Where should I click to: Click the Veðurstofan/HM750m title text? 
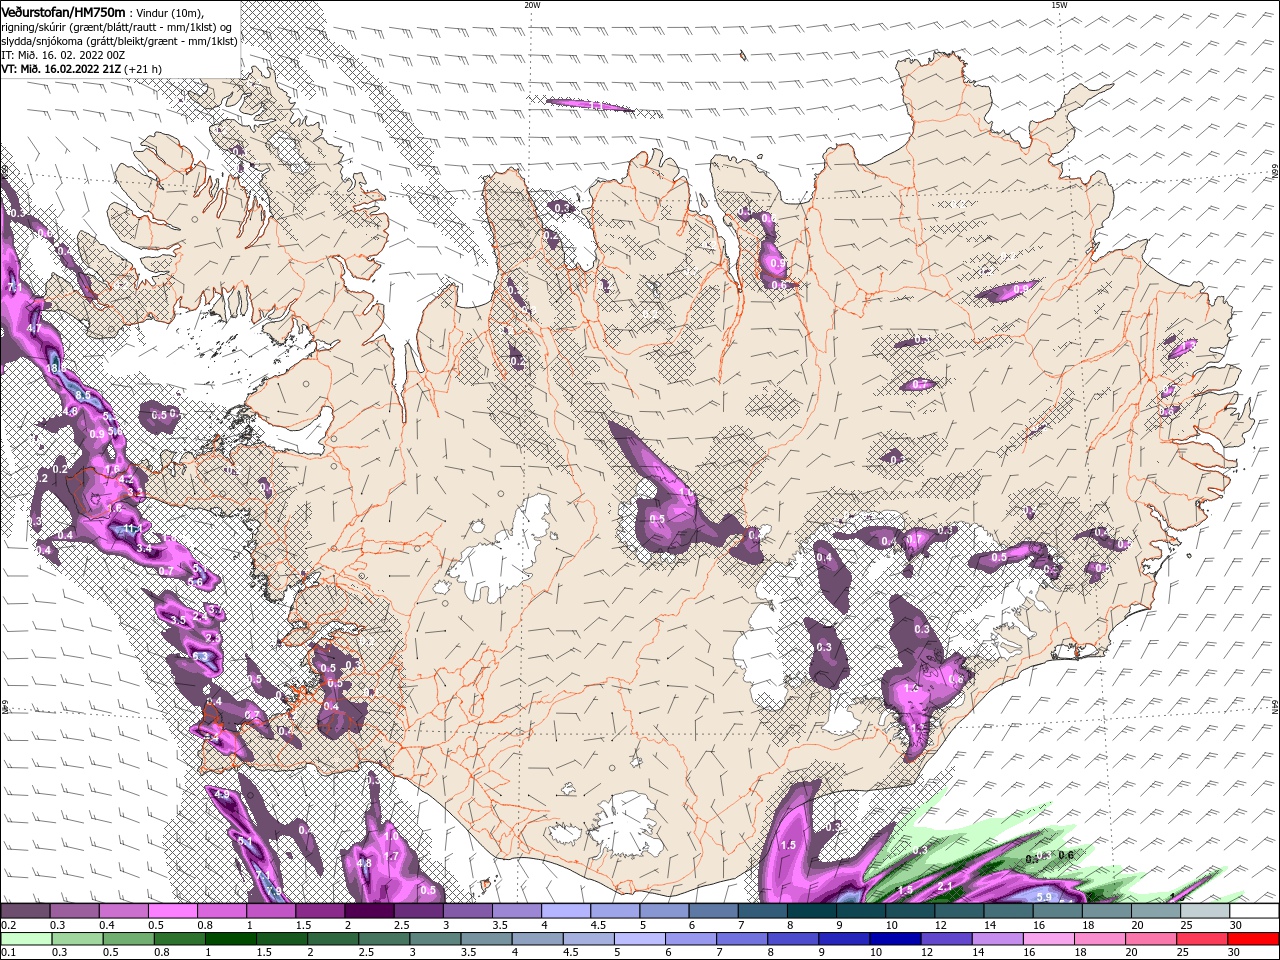click(63, 11)
